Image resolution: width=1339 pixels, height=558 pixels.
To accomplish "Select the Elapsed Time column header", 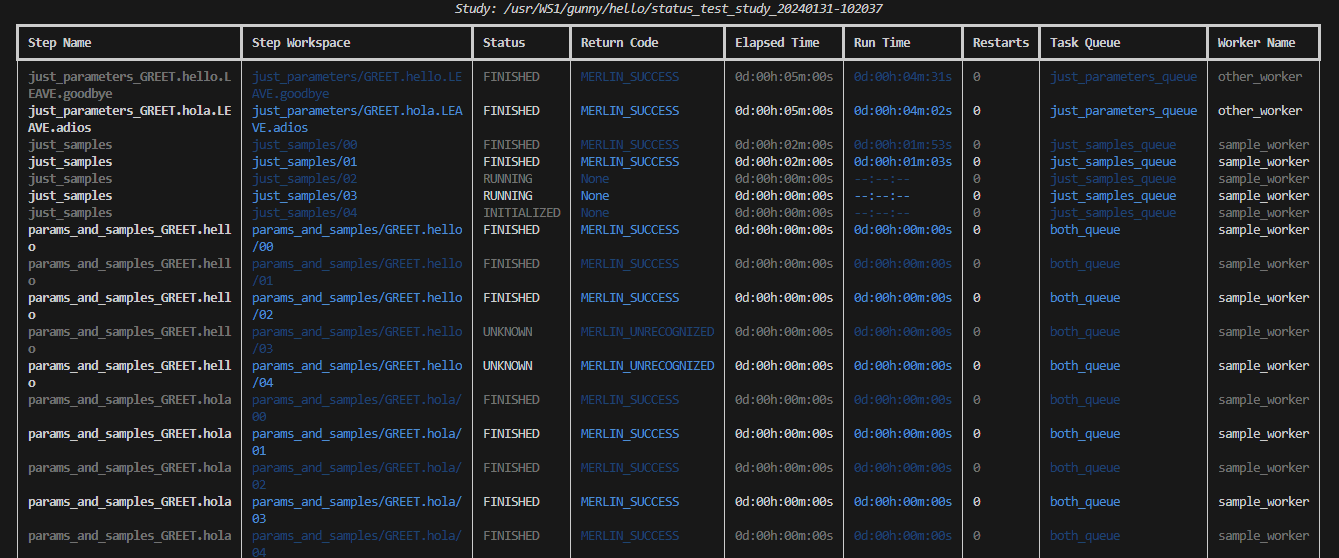I will tap(777, 43).
